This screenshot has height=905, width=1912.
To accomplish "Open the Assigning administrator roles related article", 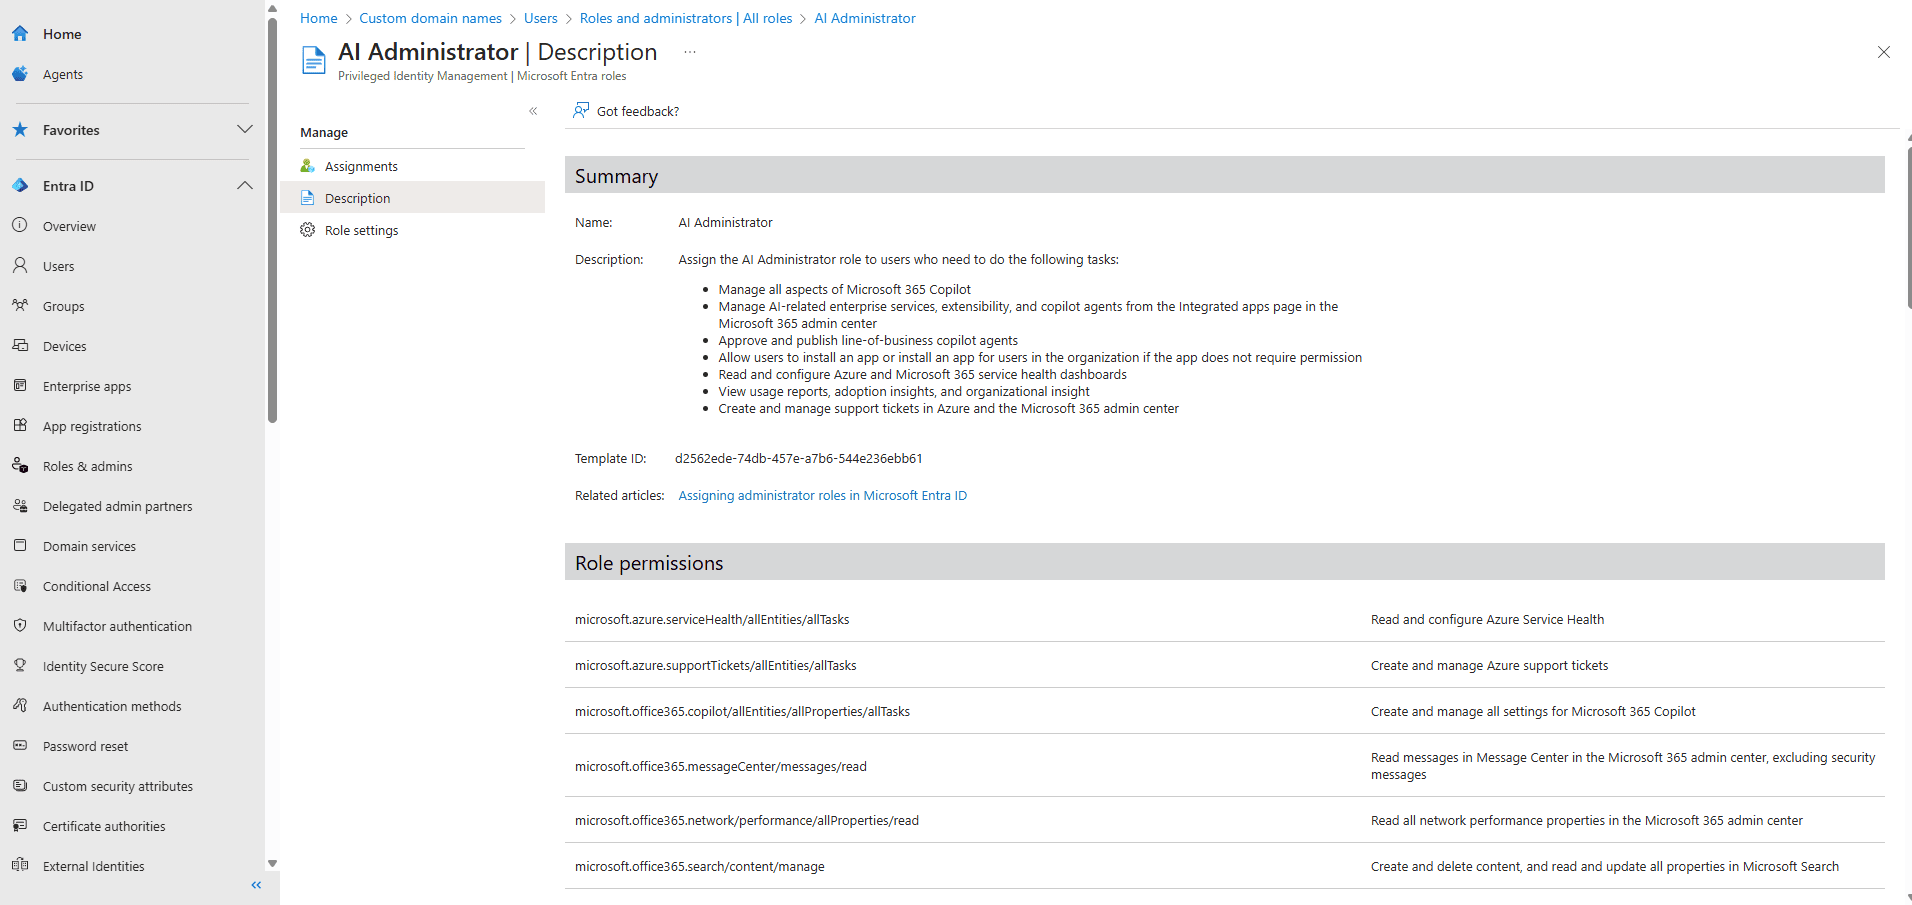I will [822, 495].
